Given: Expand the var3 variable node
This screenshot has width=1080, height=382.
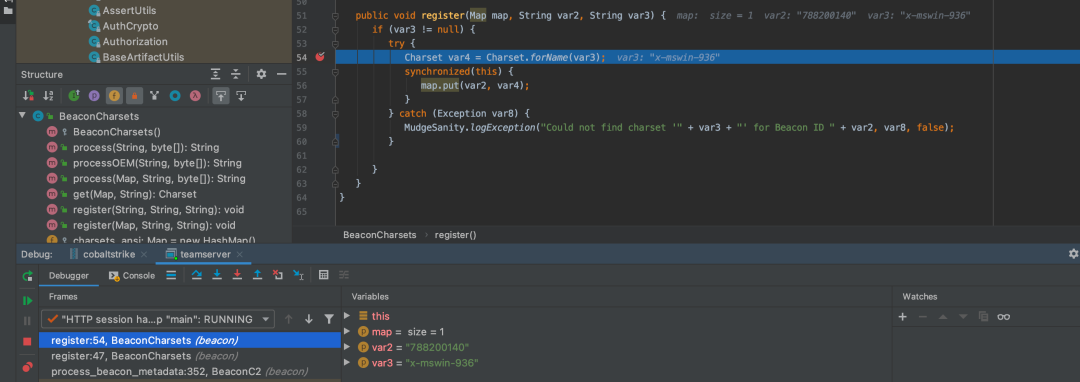Looking at the screenshot, I should 347,363.
